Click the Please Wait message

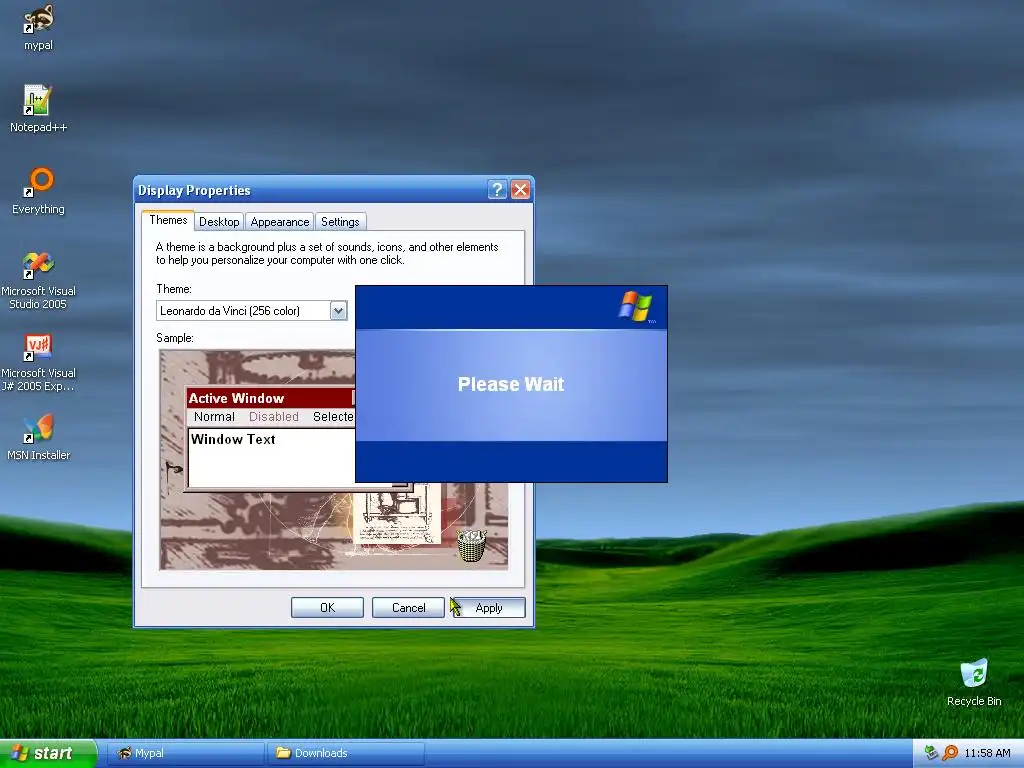point(511,384)
